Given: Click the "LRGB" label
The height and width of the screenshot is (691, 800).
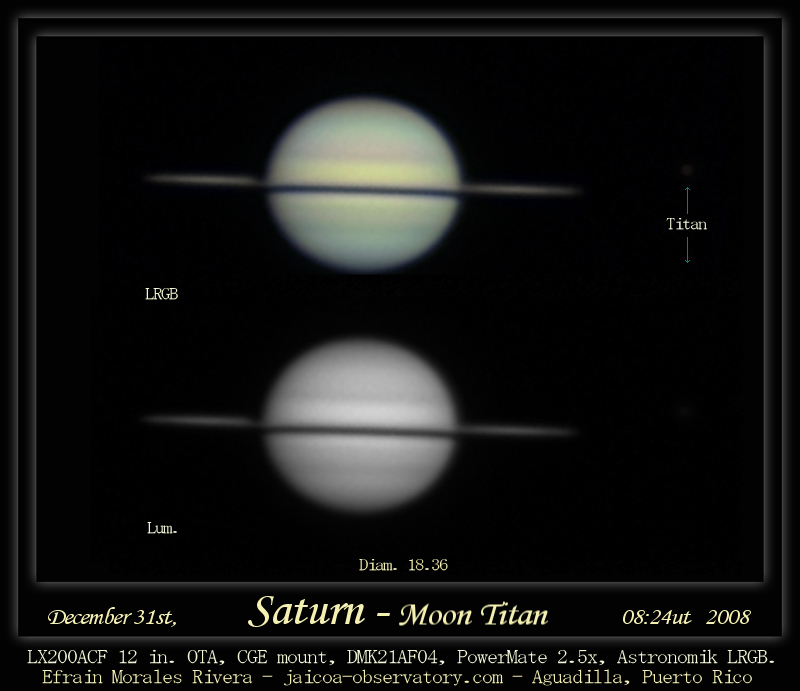Looking at the screenshot, I should pyautogui.click(x=161, y=294).
